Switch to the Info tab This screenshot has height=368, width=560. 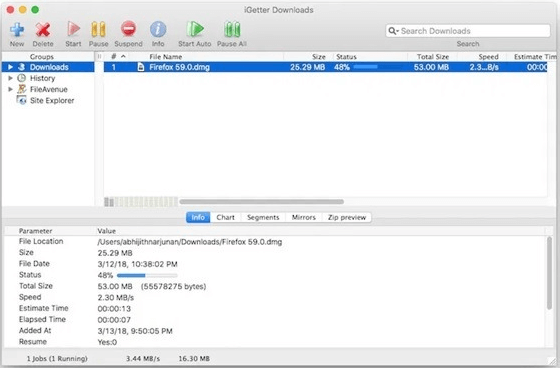coord(198,217)
